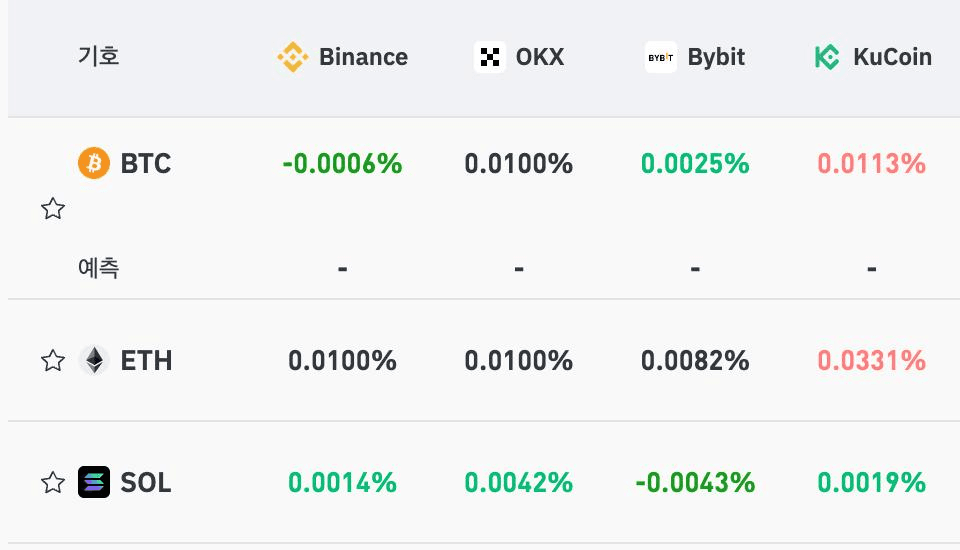
Task: Select SOL Bybit rate -0.0043%
Action: 695,483
